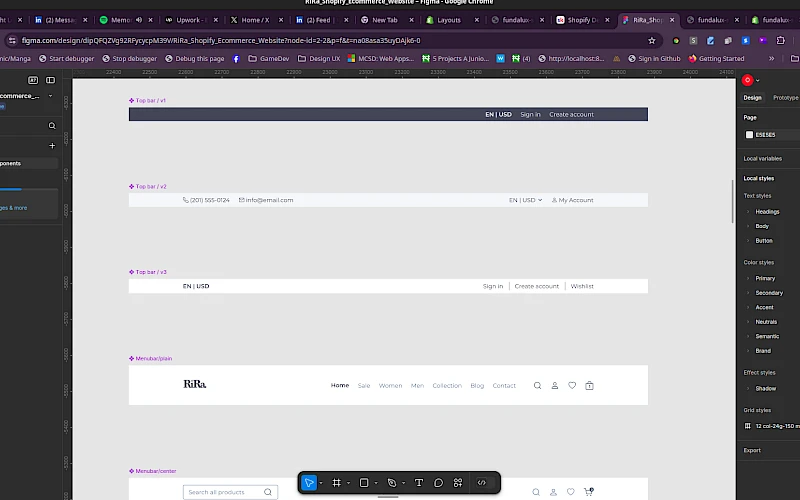Switch to the Layouts browser tab
800x500 pixels.
click(x=449, y=20)
